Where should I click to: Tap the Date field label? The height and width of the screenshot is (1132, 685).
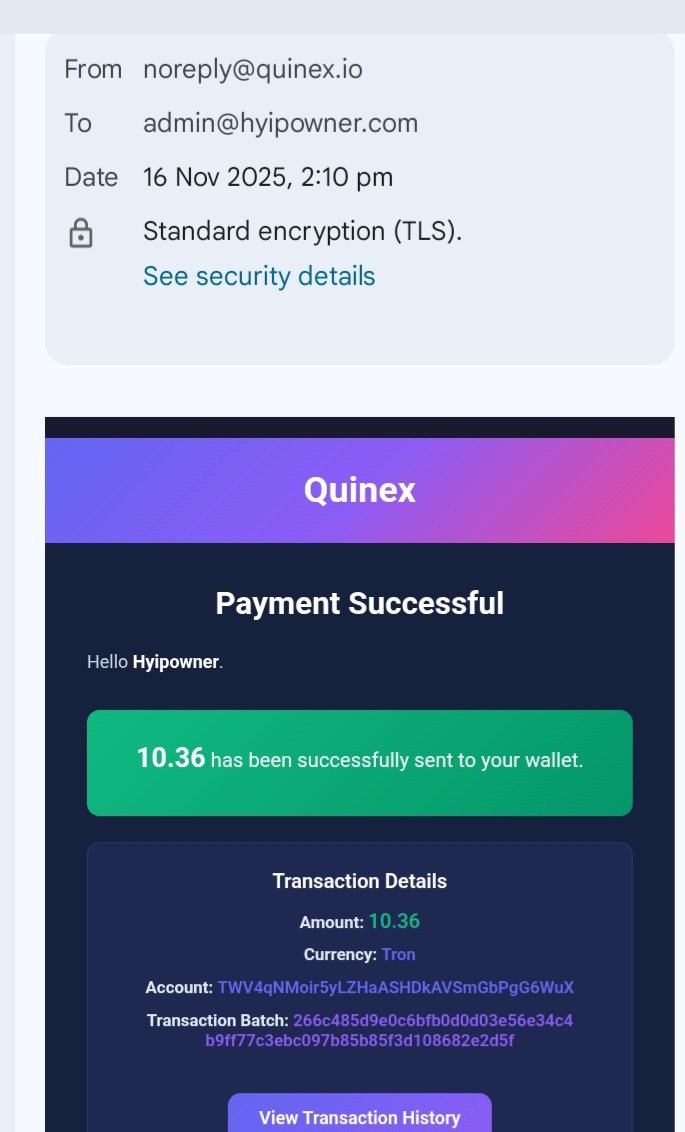(91, 177)
